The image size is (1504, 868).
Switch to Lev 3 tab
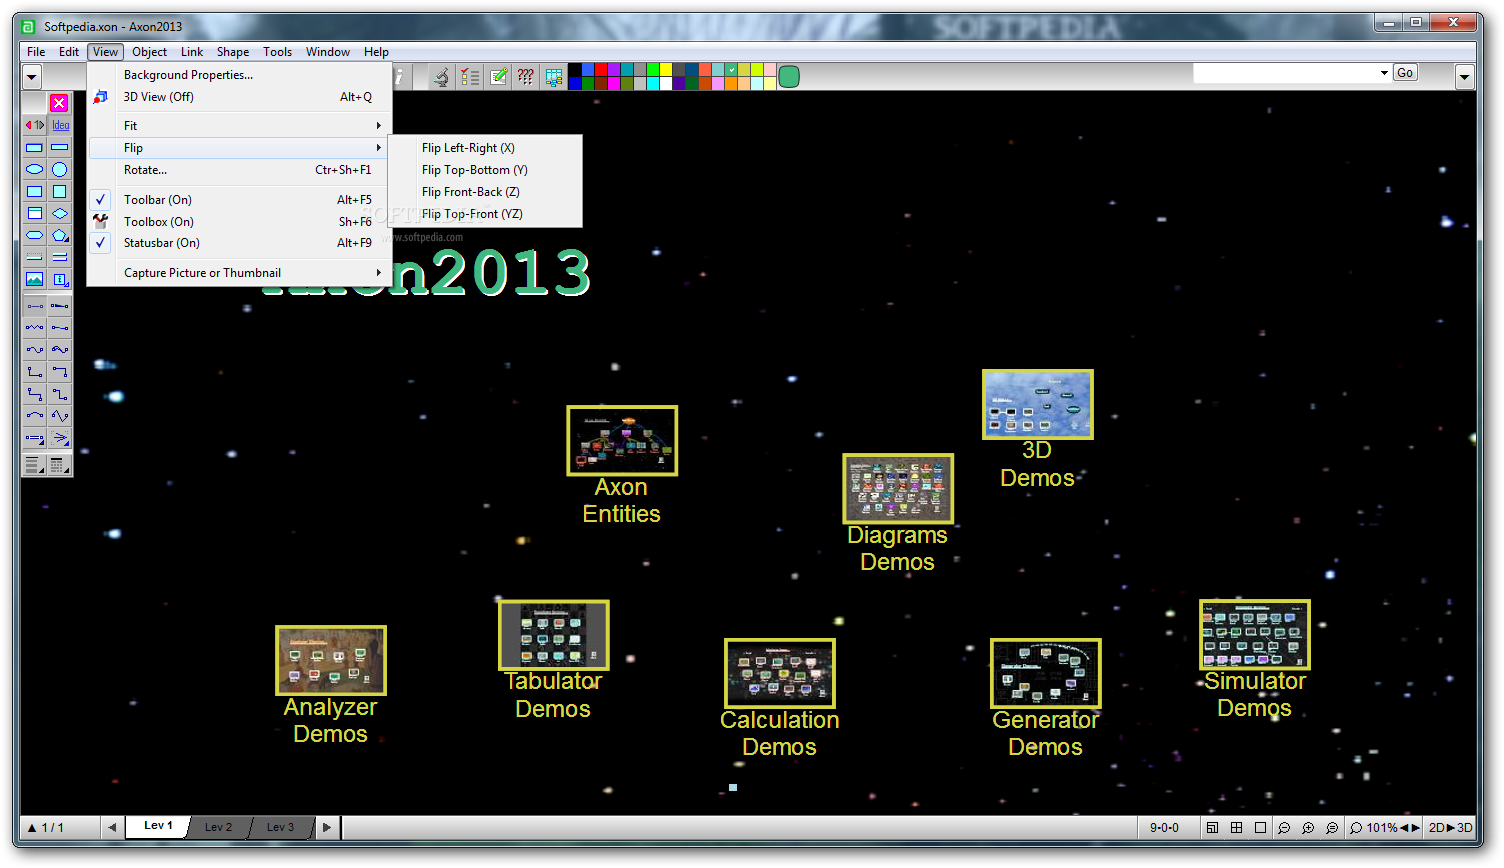(280, 827)
